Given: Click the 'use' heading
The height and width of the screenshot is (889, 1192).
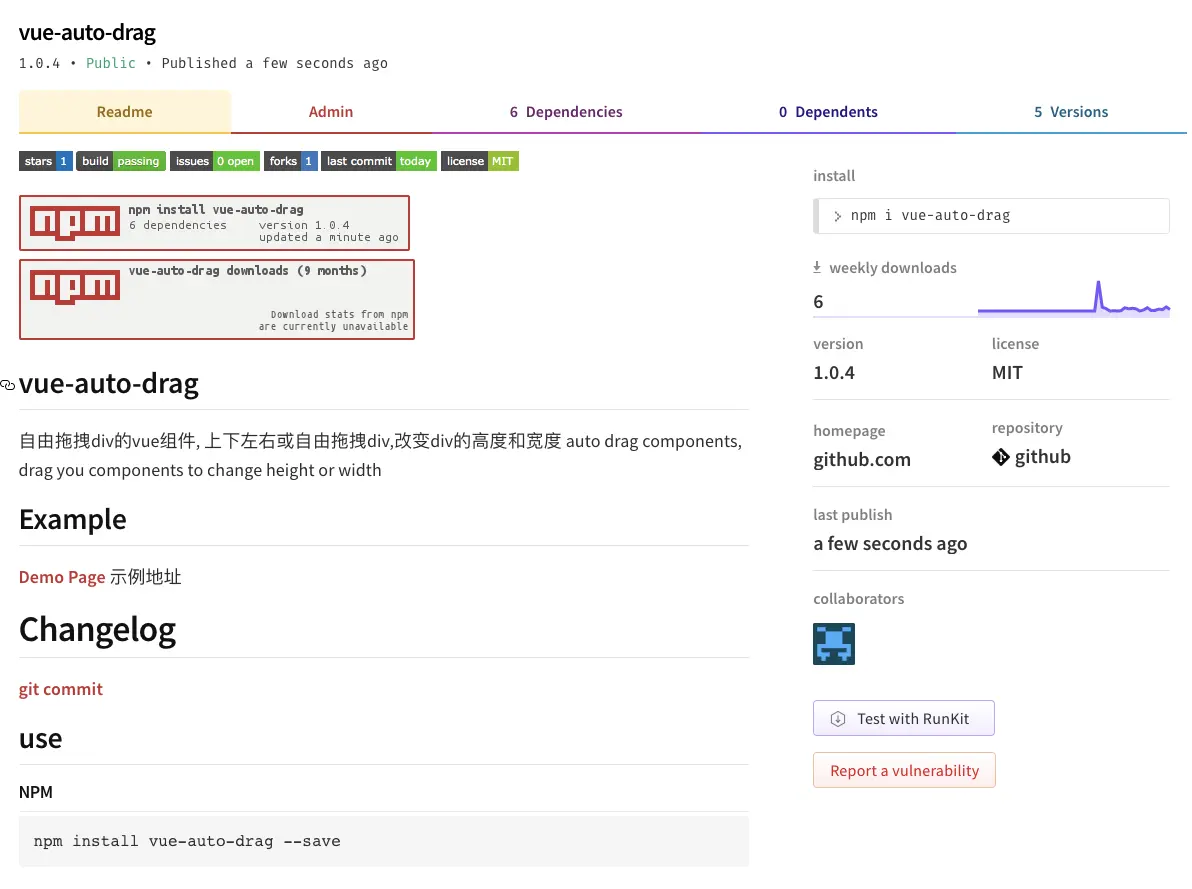Looking at the screenshot, I should coord(41,738).
